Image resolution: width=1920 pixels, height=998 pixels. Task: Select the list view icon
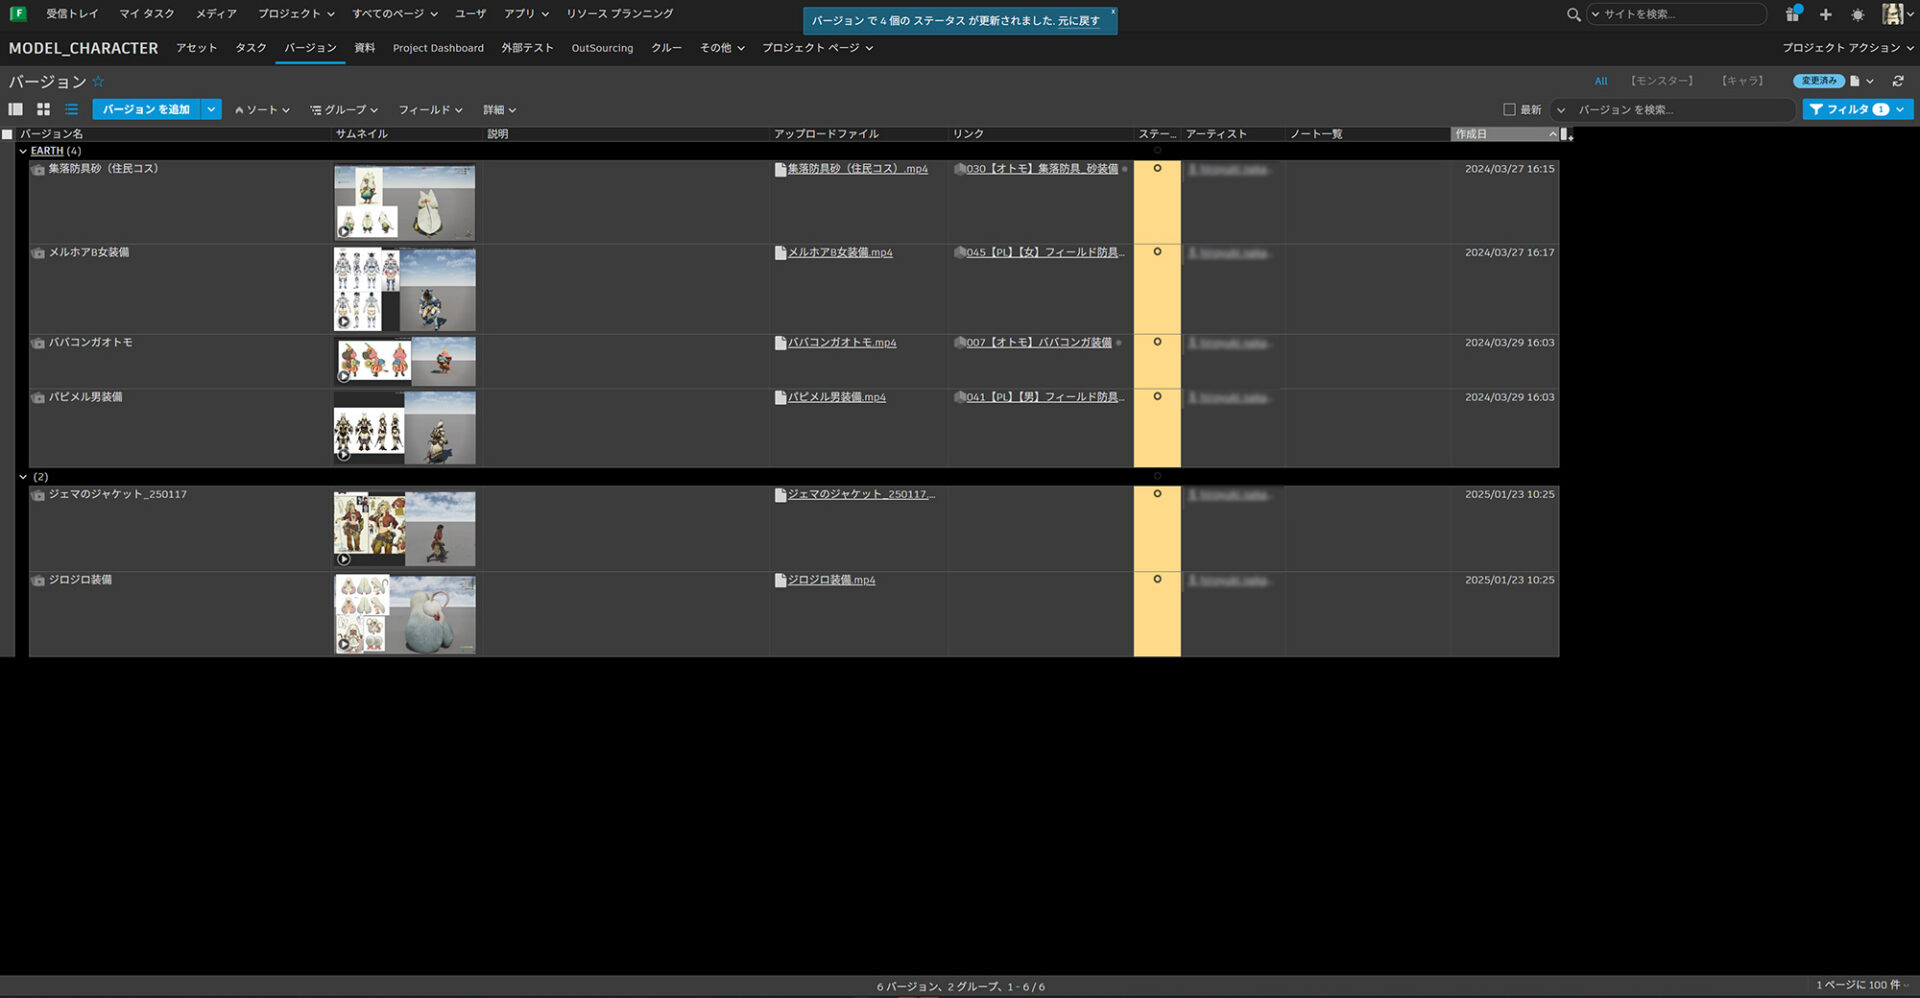[x=71, y=109]
